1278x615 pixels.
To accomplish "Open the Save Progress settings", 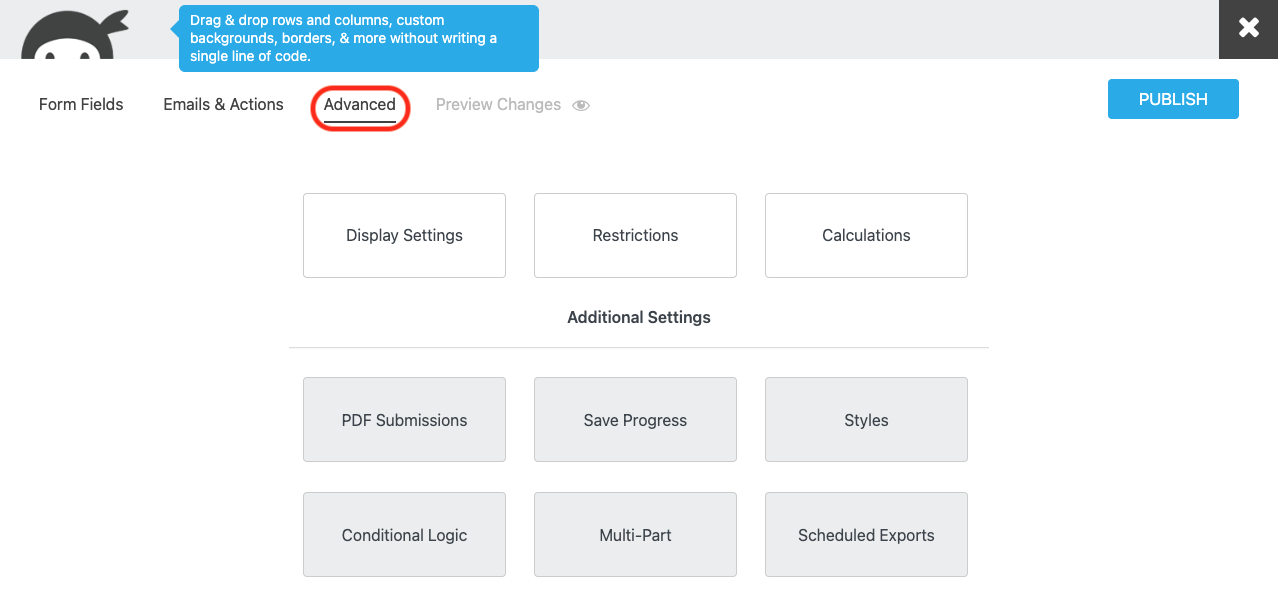I will coord(635,420).
